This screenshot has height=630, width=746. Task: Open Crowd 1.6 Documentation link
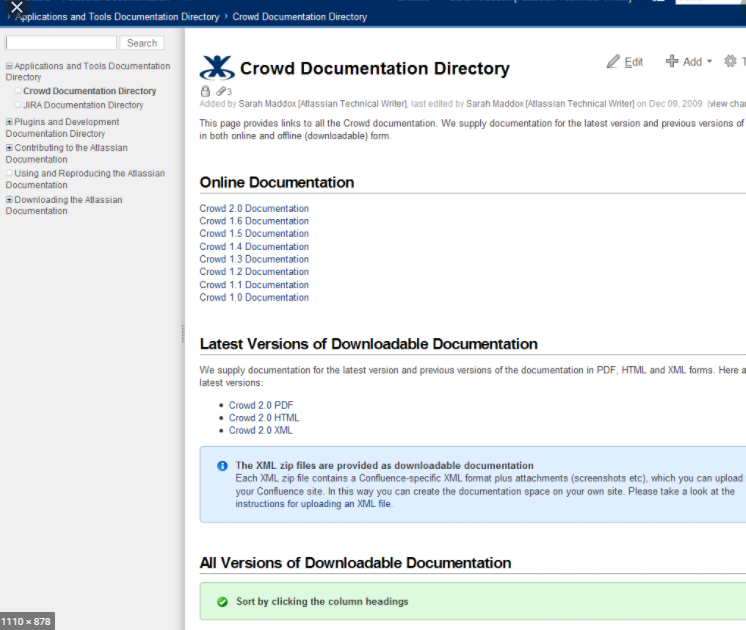coord(254,221)
